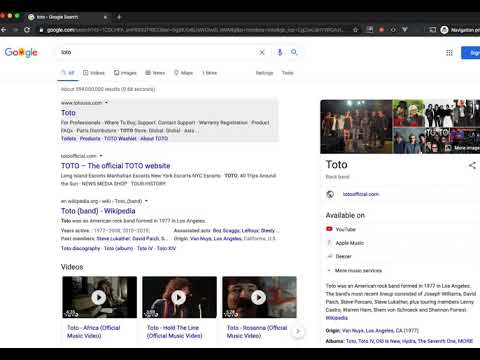Switch to the Maps tab

pos(184,73)
